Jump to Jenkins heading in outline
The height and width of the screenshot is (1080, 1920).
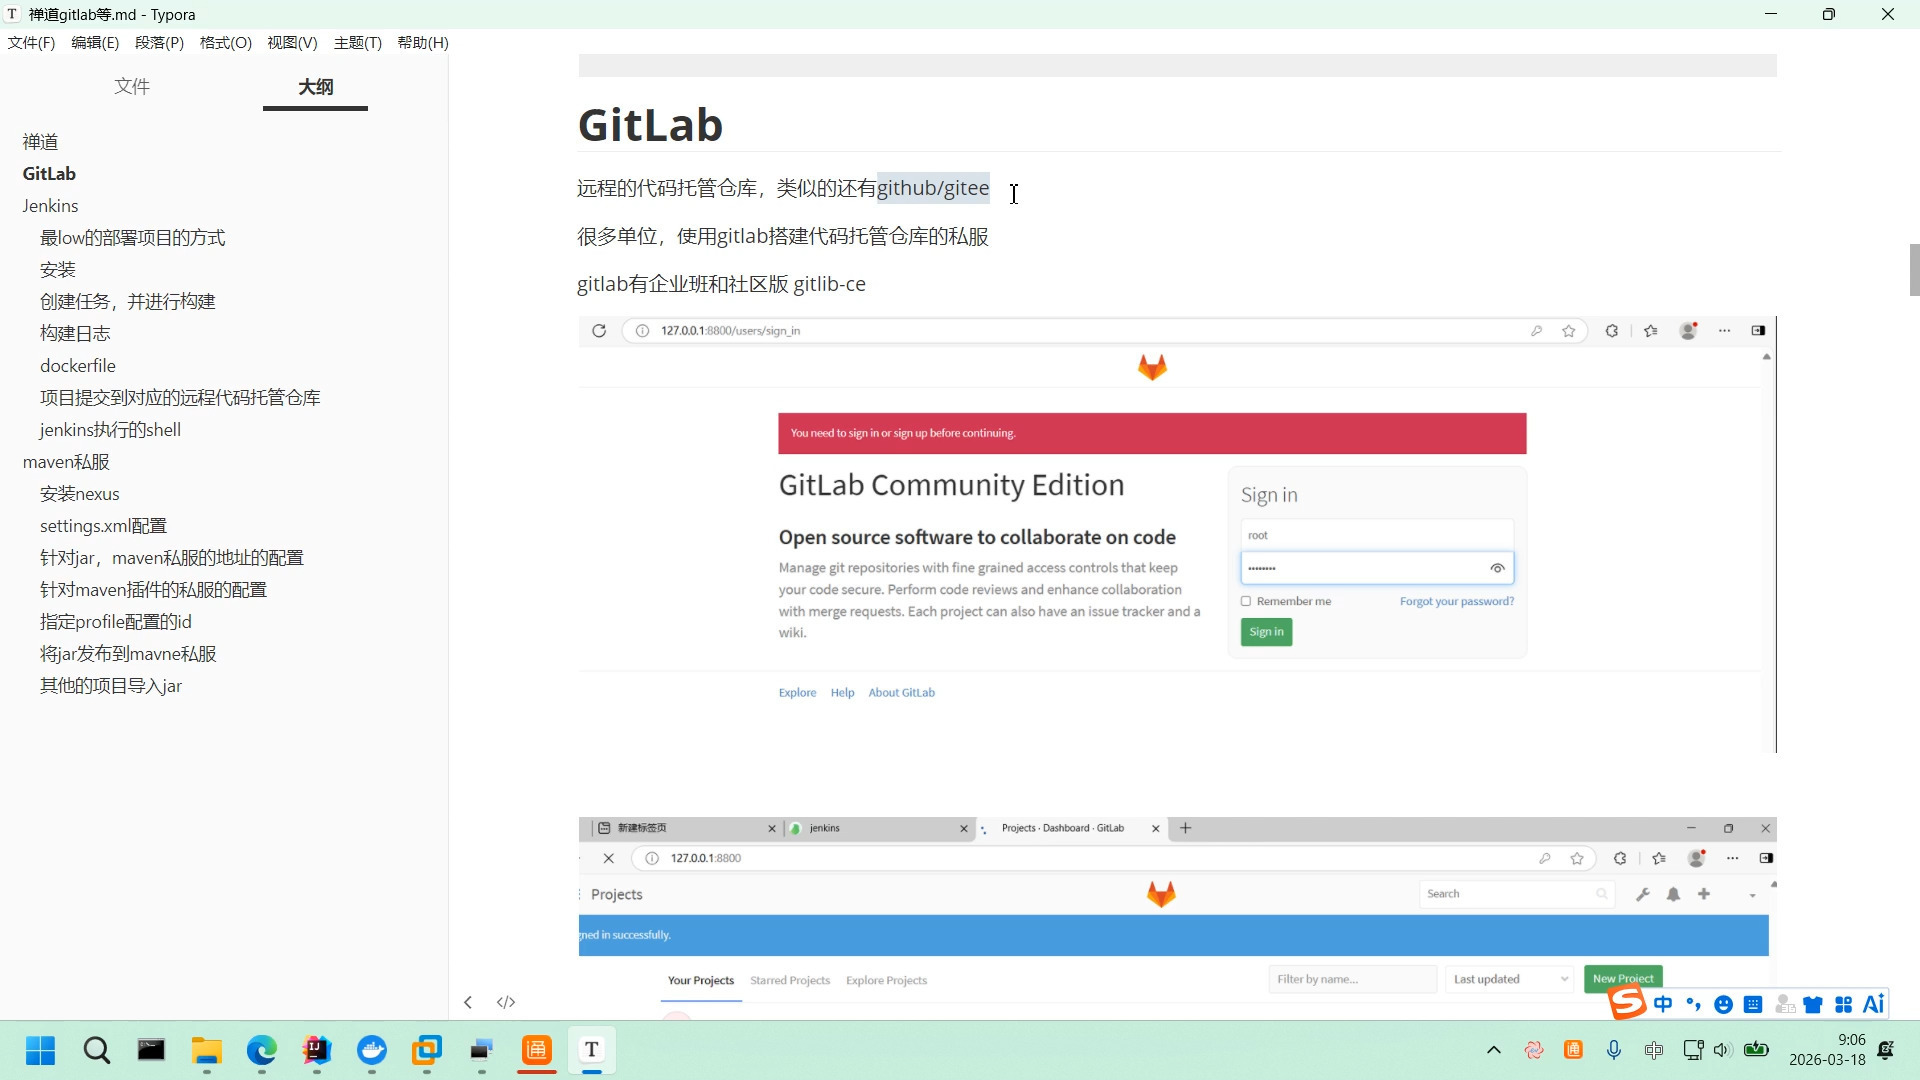tap(50, 206)
